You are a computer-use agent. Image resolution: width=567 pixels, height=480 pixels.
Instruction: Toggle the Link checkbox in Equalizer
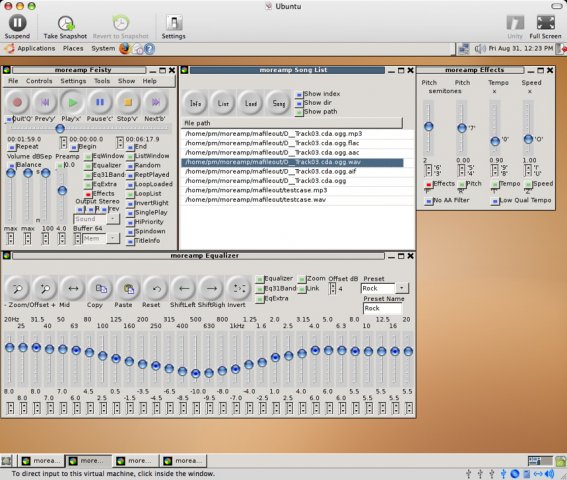[x=302, y=289]
